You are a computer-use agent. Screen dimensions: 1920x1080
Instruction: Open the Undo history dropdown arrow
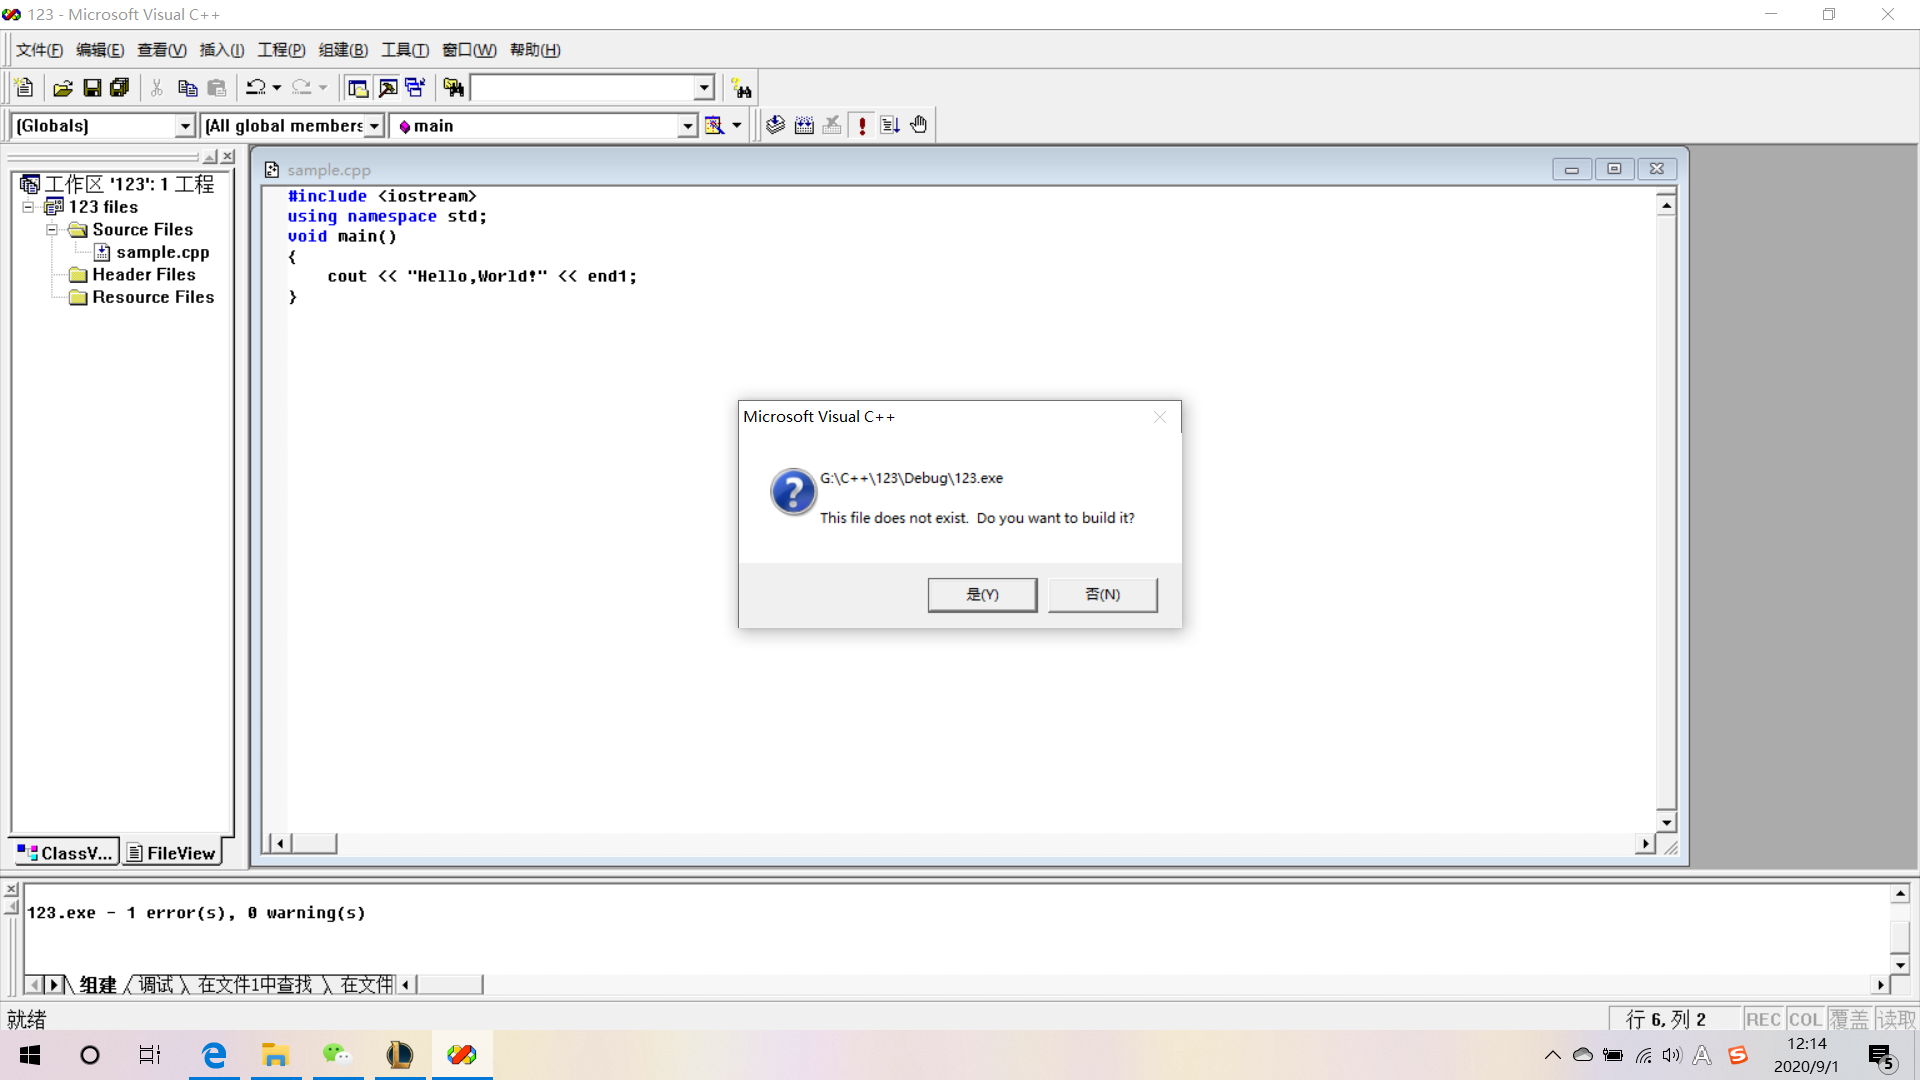point(277,88)
